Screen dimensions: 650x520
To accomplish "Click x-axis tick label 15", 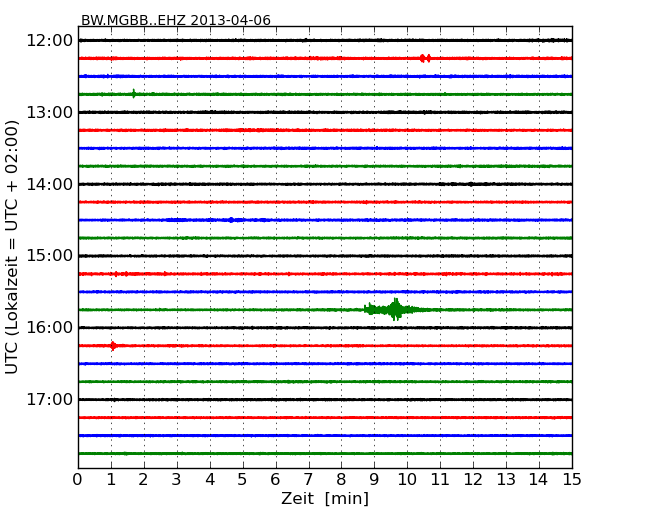I will pyautogui.click(x=572, y=480).
